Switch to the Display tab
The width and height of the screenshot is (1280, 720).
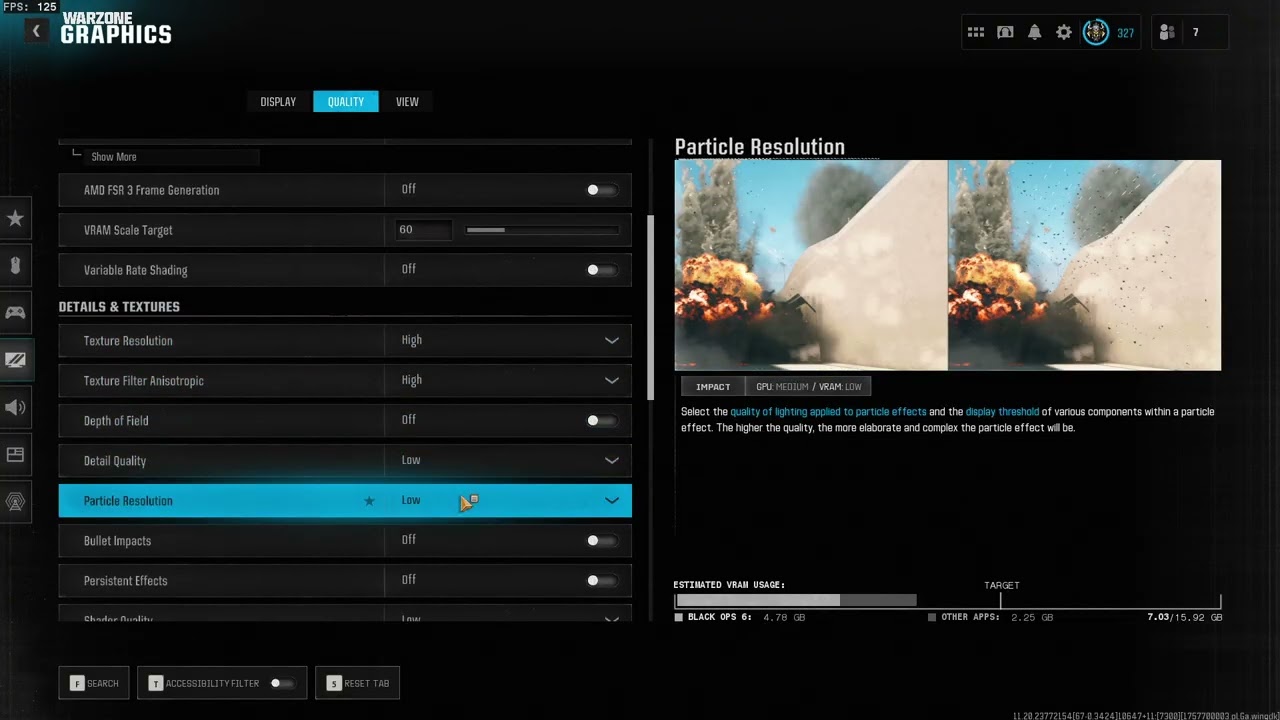tap(278, 102)
